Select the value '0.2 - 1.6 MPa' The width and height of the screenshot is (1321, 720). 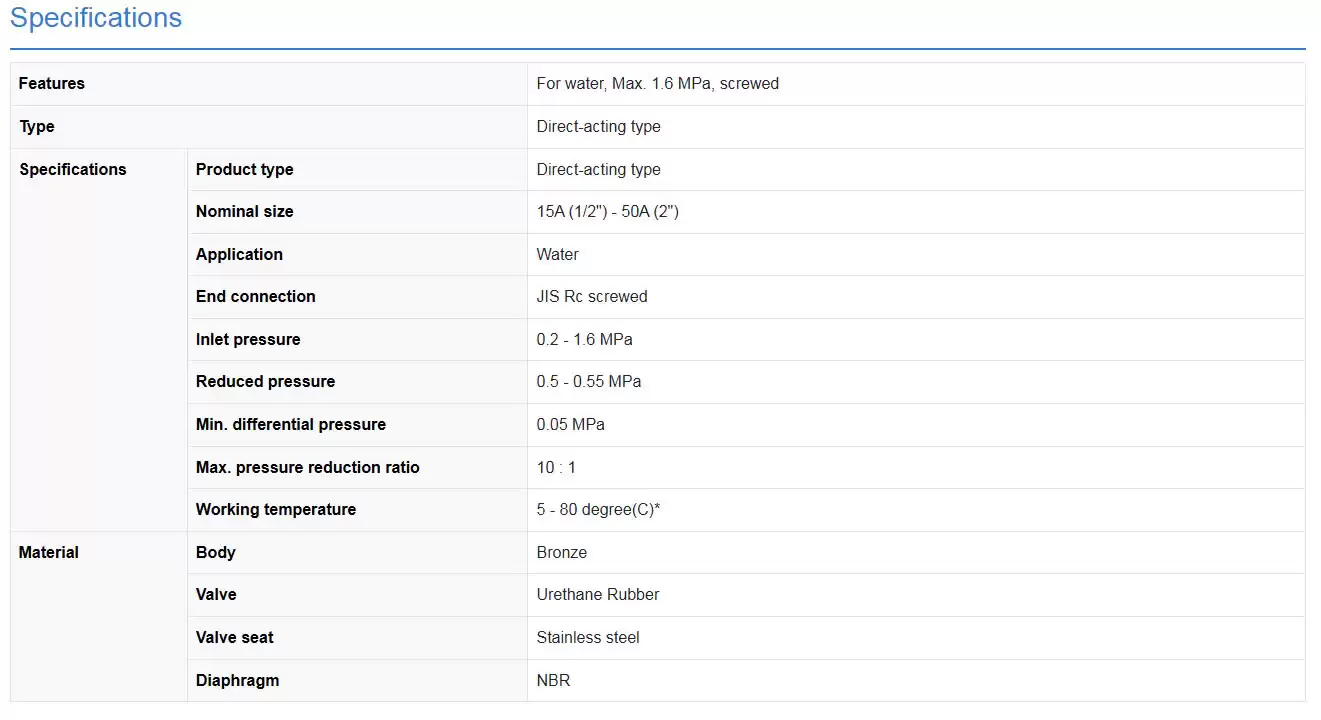[x=585, y=340]
